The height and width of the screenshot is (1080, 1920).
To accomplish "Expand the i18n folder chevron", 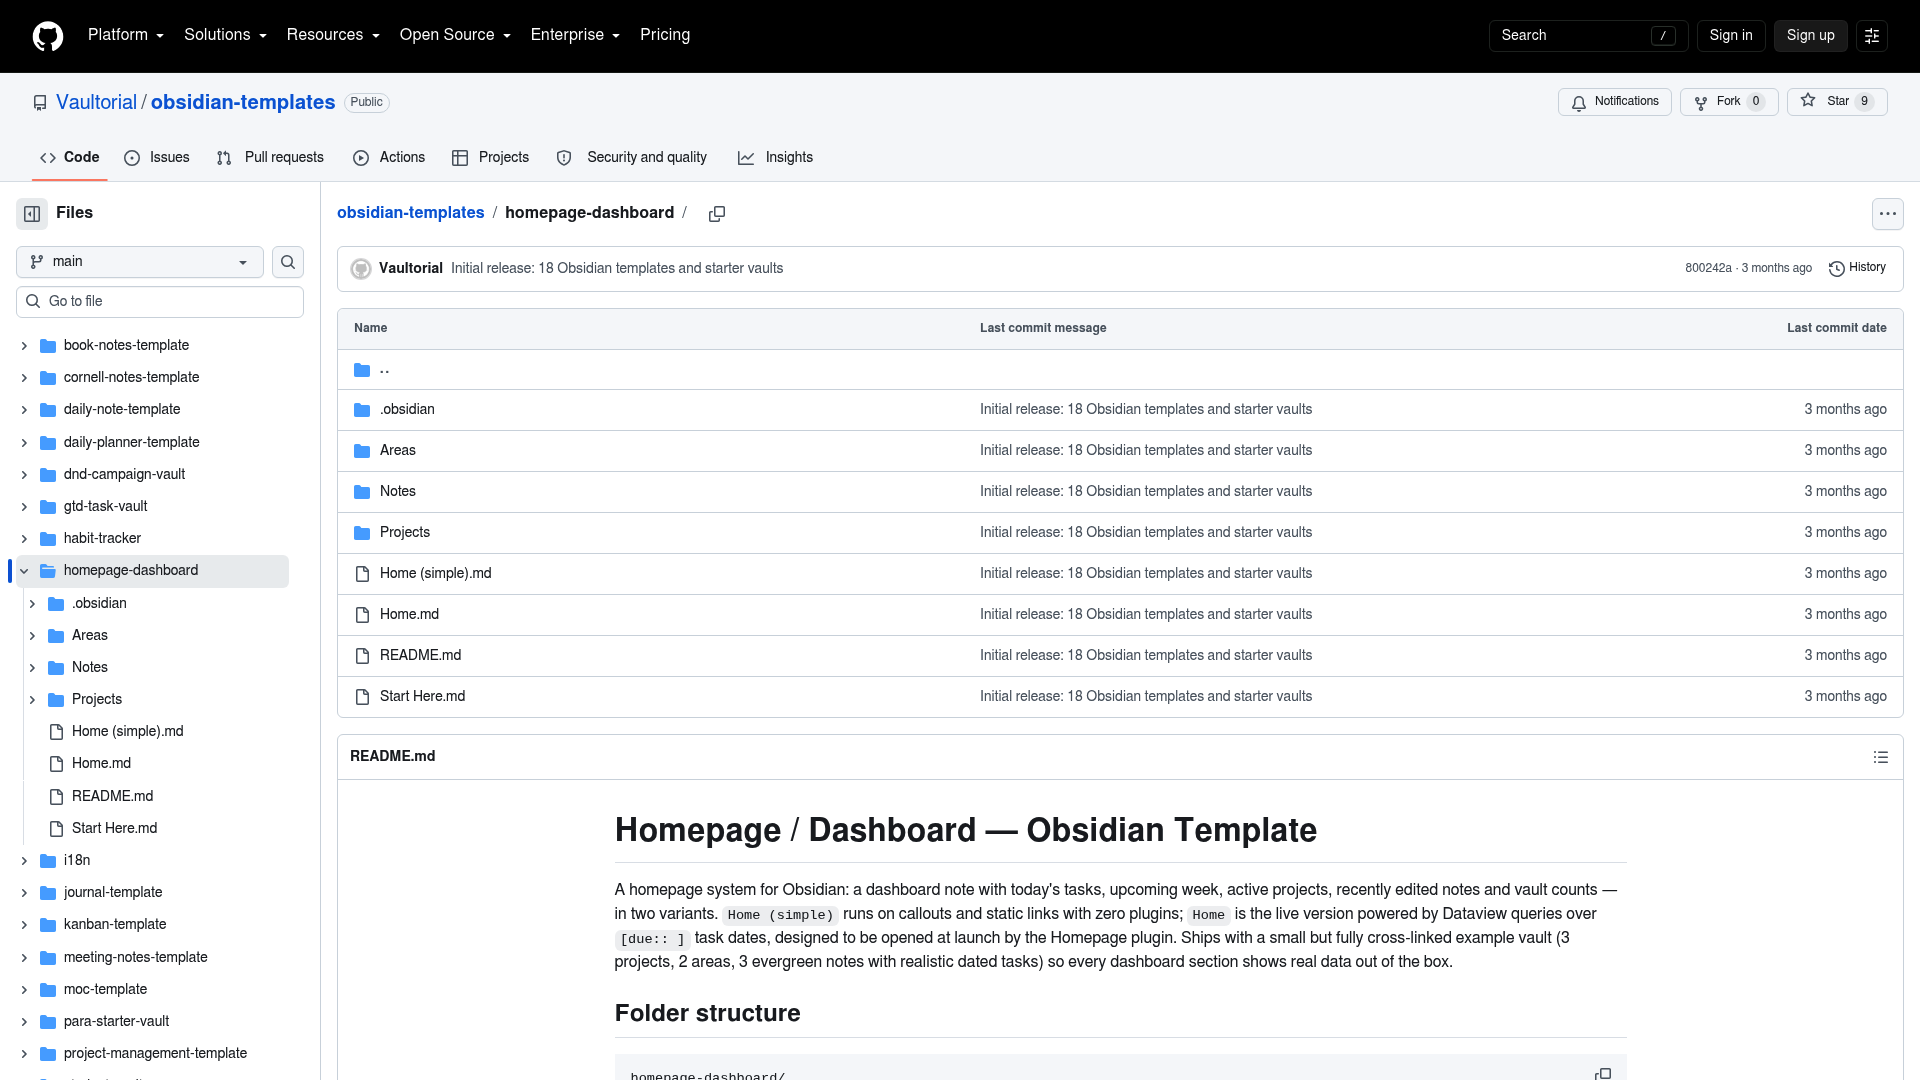I will (x=24, y=861).
